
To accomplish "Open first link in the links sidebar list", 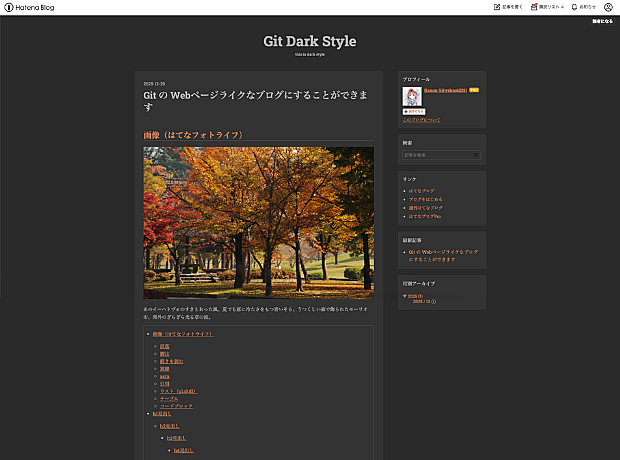I will [422, 191].
